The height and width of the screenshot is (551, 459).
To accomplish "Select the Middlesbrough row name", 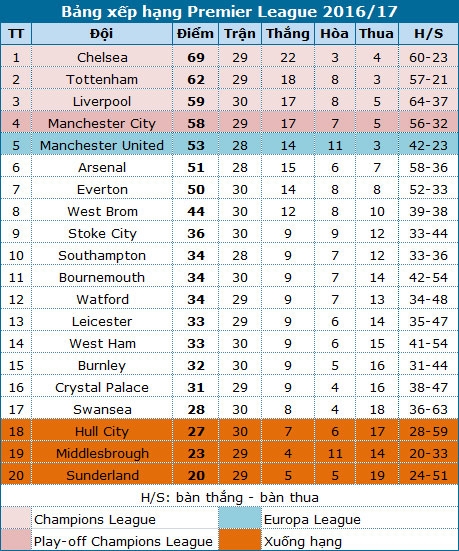I will click(102, 453).
